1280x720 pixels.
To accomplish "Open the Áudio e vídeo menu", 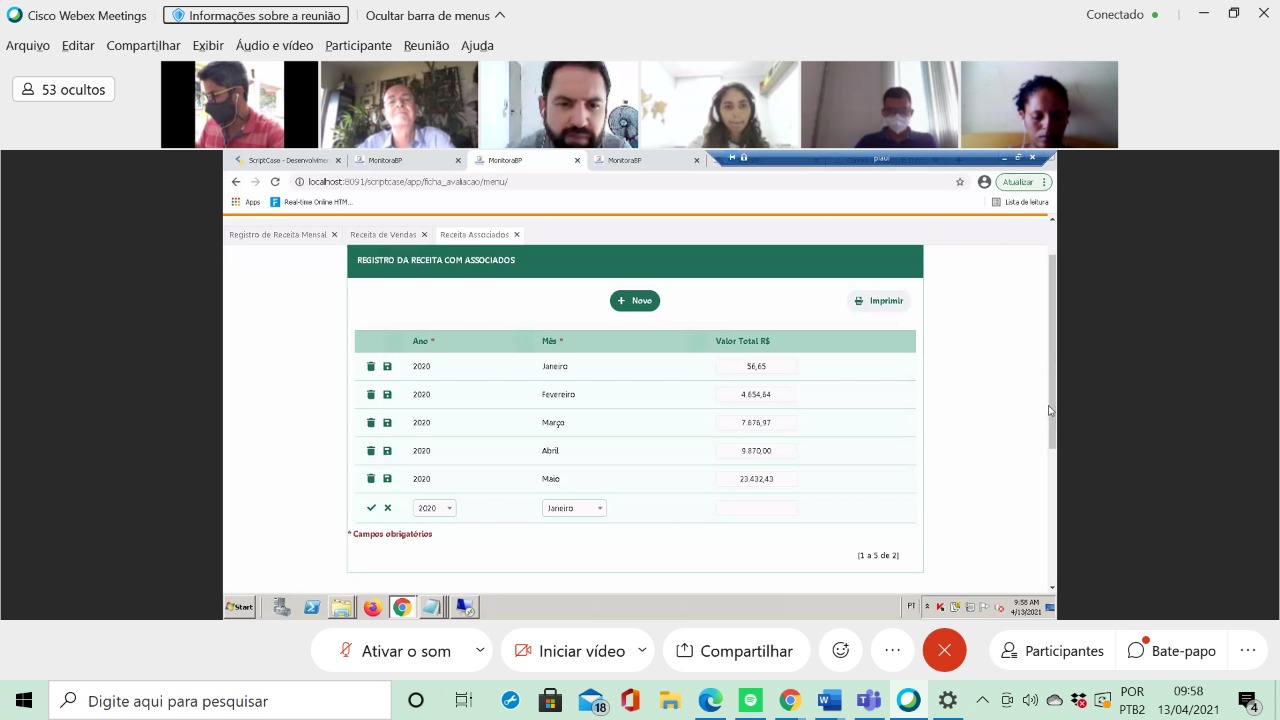I will (274, 45).
